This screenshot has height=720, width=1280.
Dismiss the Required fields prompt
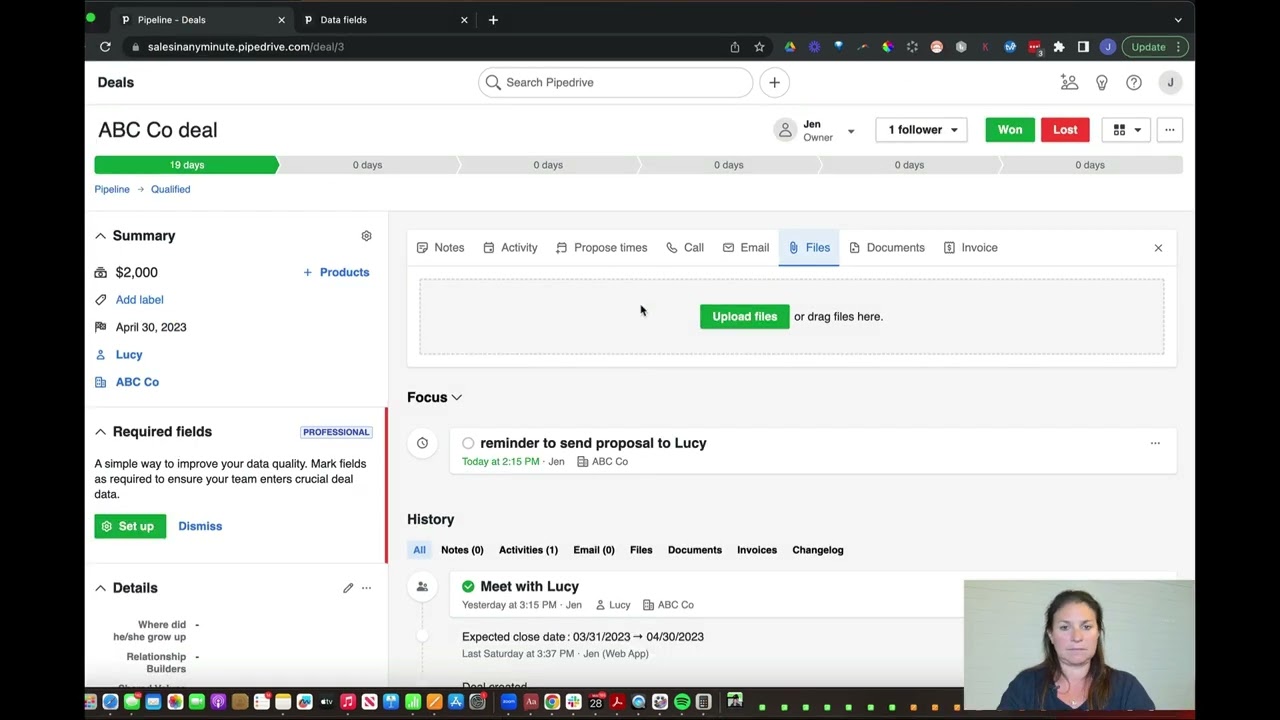click(200, 526)
